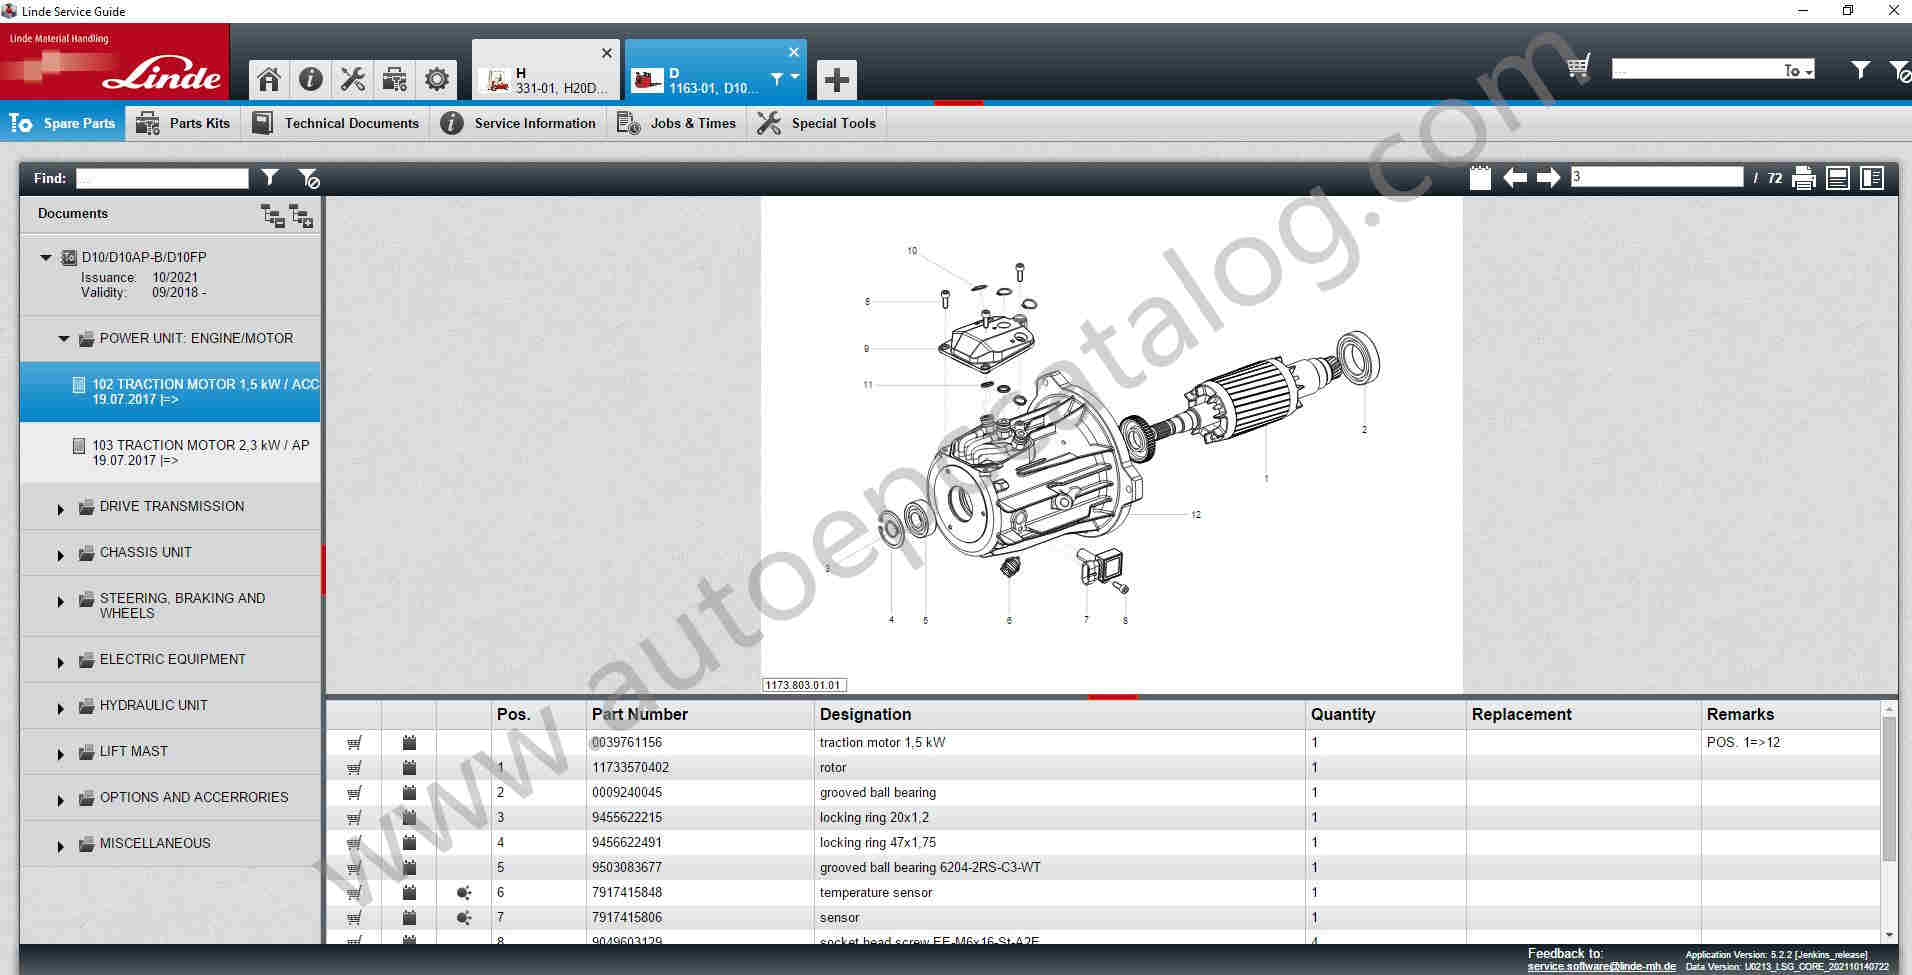Close the H 331-01 truck tab
The height and width of the screenshot is (975, 1912).
(607, 53)
